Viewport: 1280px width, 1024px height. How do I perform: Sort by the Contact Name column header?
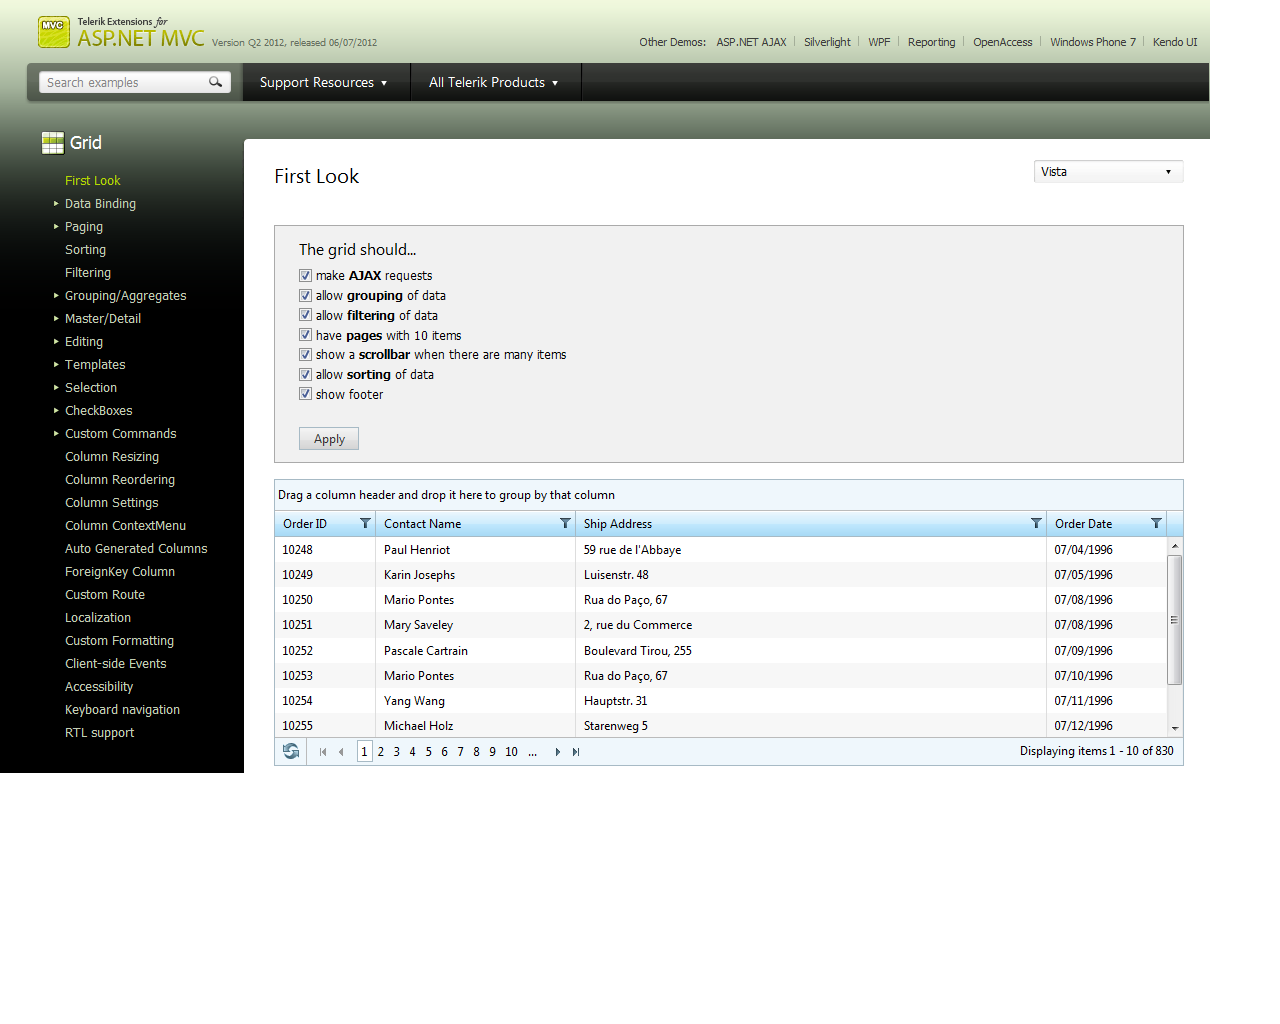point(422,524)
